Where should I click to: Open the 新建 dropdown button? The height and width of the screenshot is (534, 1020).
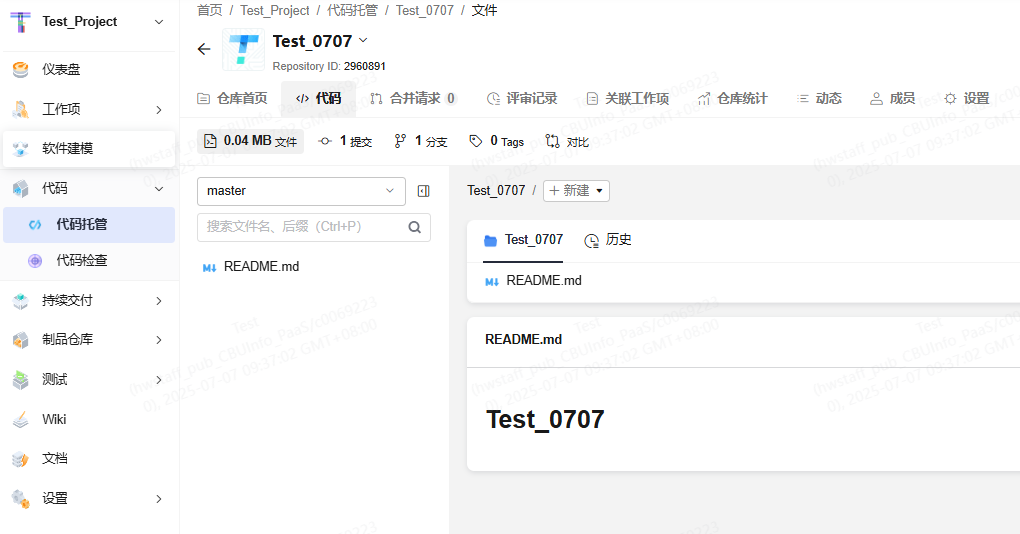click(576, 191)
